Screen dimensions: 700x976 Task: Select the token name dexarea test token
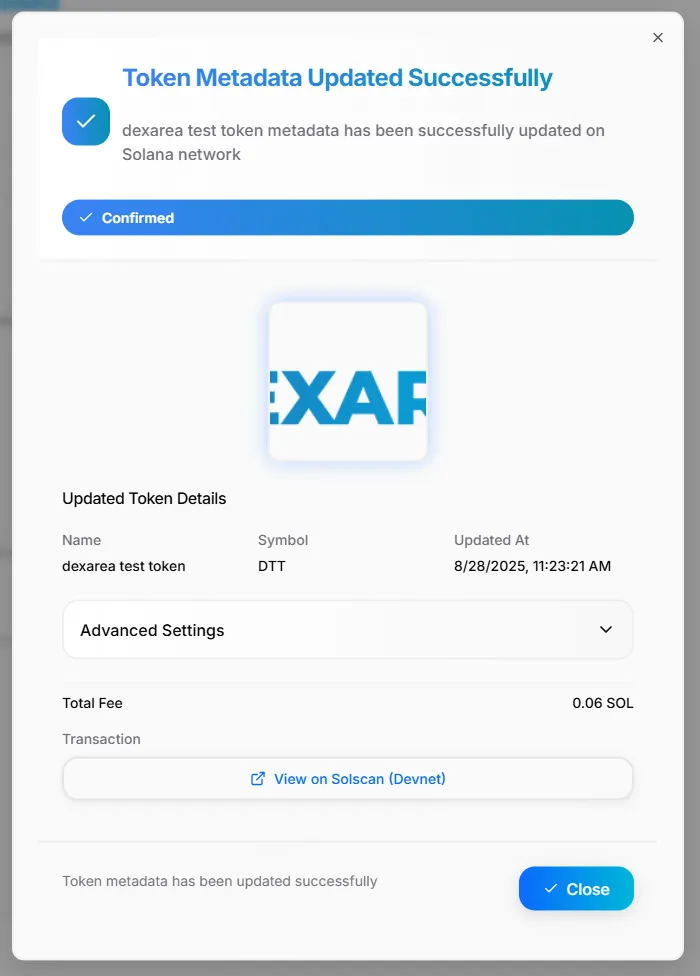click(123, 565)
